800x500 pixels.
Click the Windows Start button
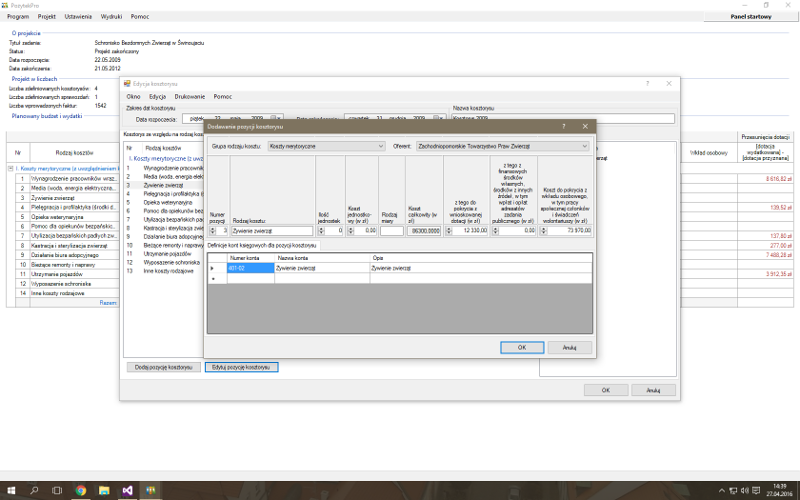point(9,491)
